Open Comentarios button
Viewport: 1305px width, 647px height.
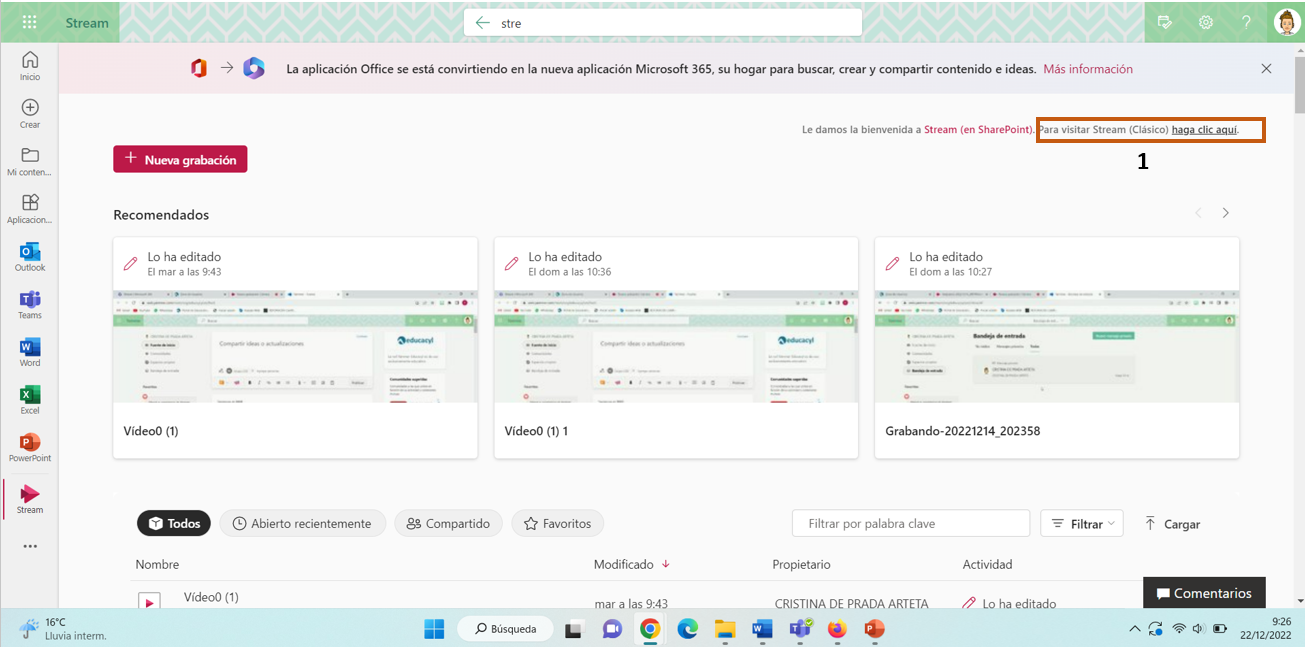tap(1204, 593)
